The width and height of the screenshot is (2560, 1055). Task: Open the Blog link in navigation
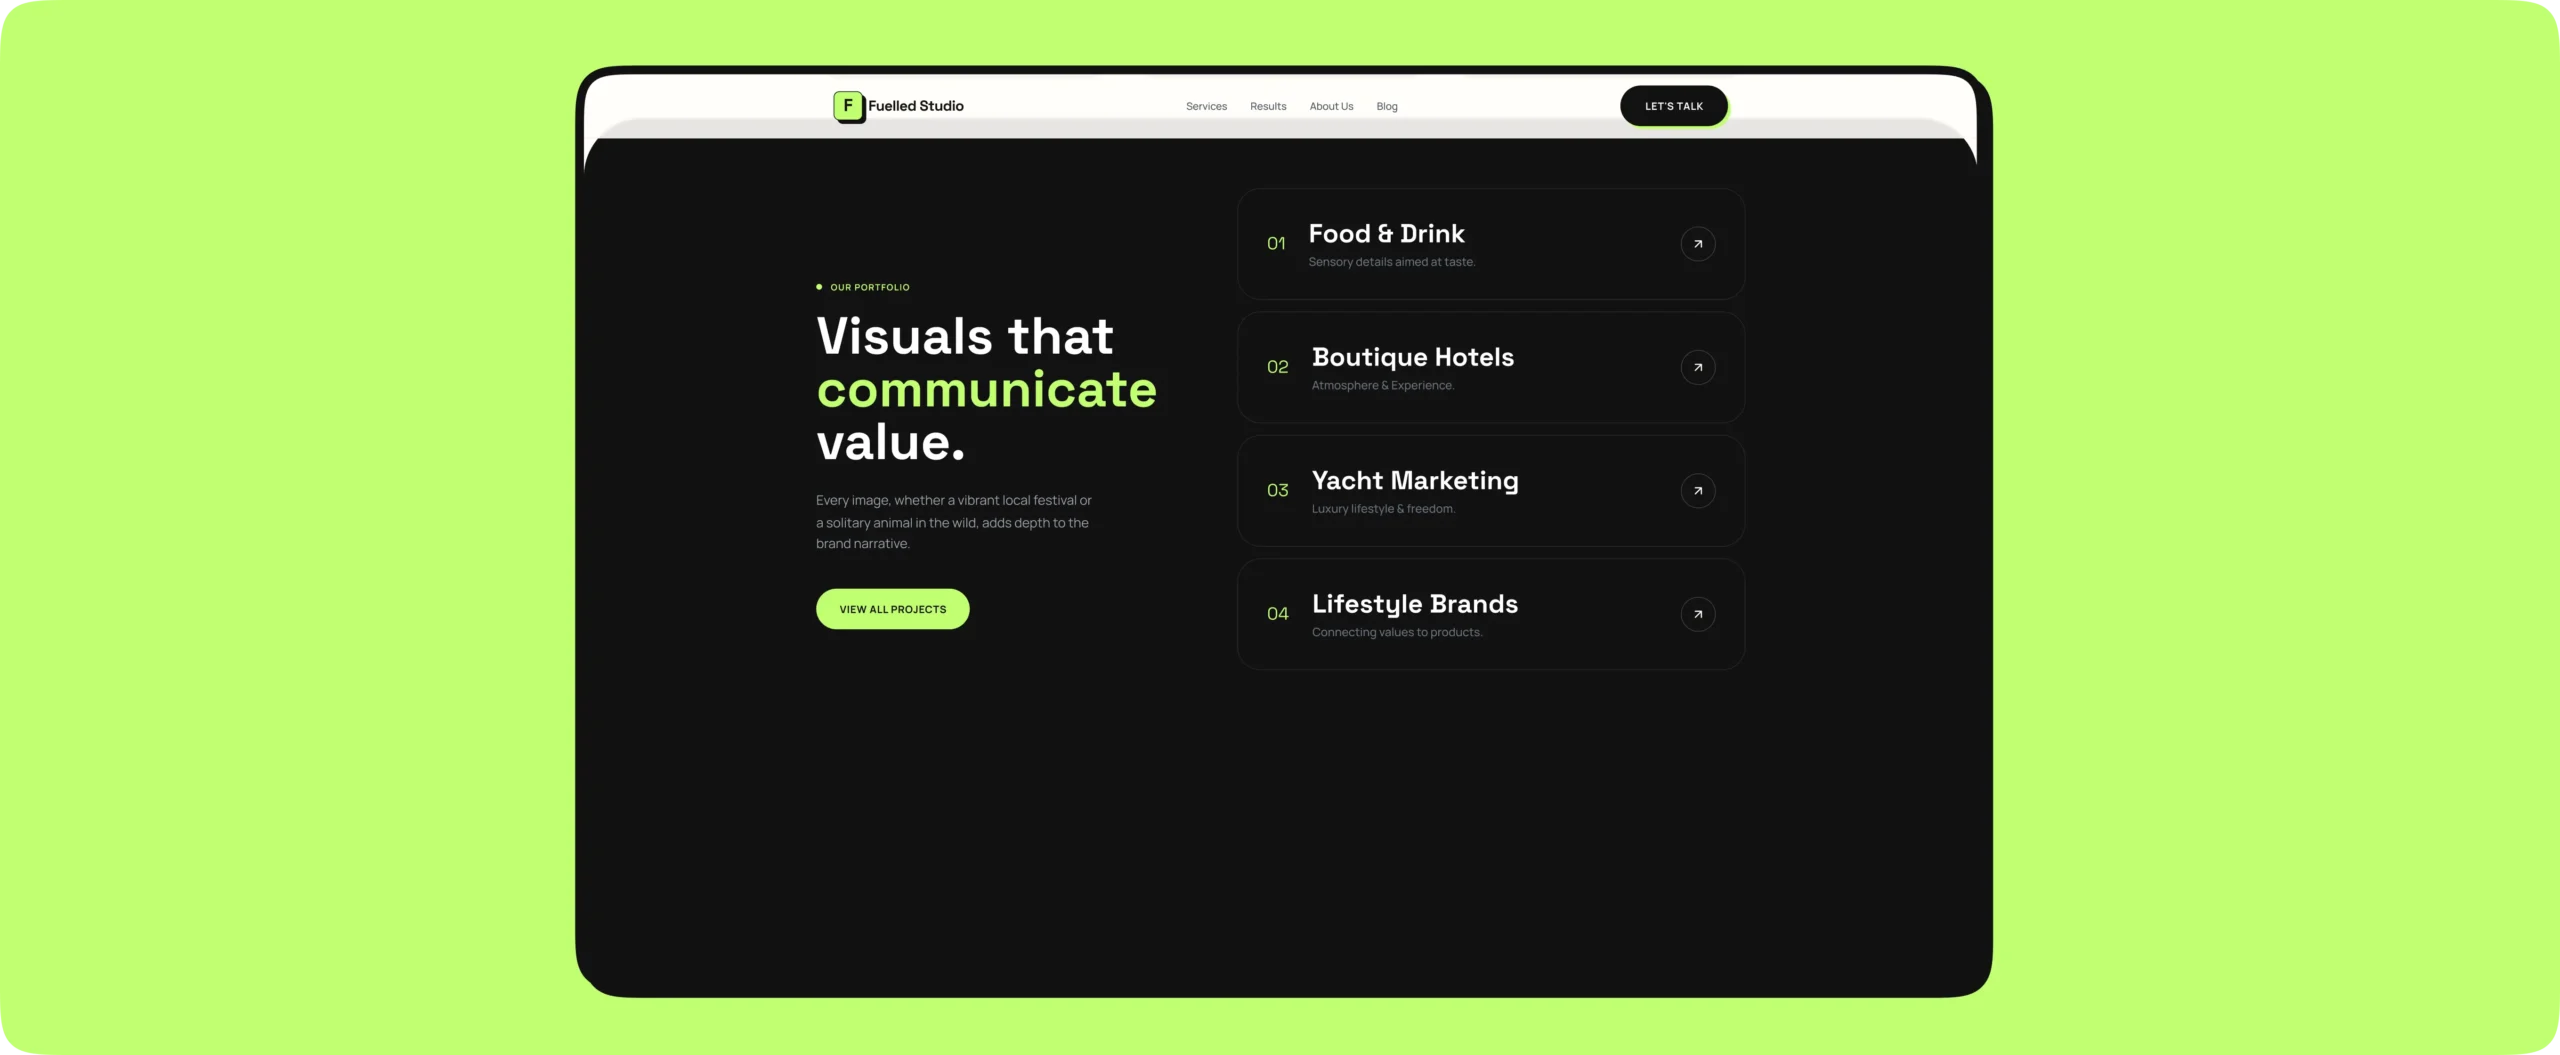[1386, 106]
